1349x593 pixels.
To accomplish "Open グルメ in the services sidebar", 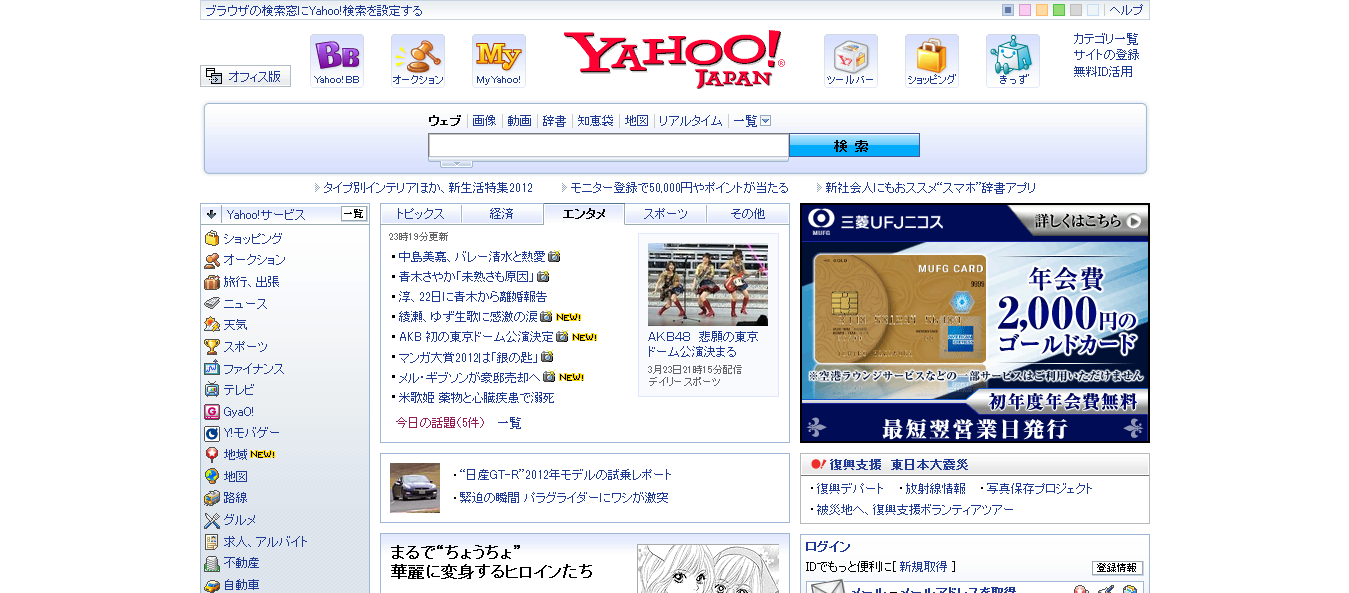I will tap(231, 520).
